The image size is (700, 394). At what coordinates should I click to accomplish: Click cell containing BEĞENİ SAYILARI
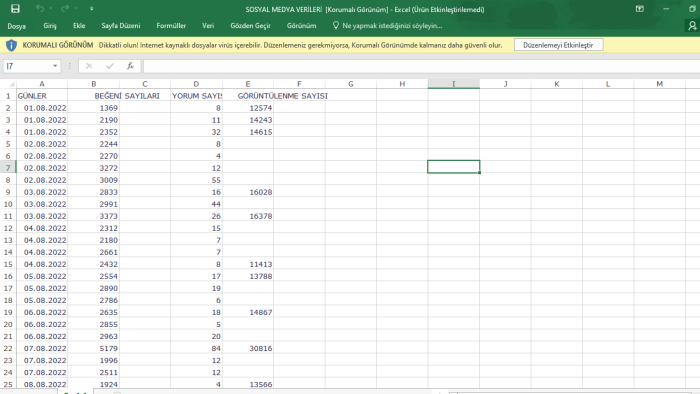click(x=93, y=96)
